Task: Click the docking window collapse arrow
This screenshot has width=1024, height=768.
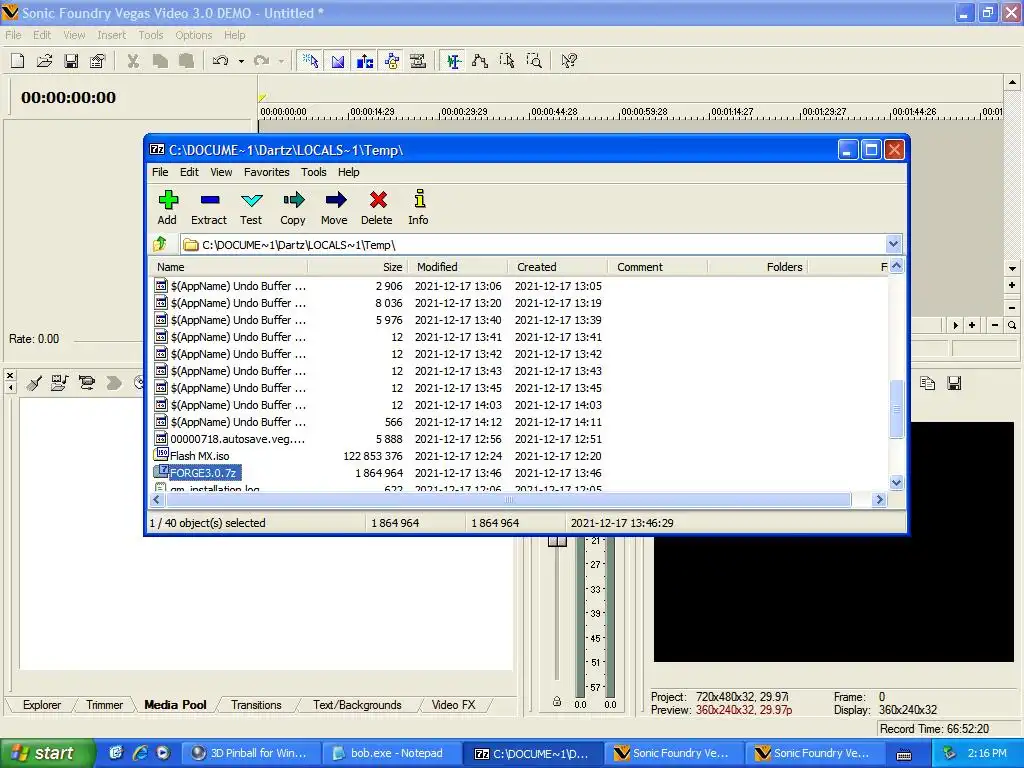Action: pos(10,388)
